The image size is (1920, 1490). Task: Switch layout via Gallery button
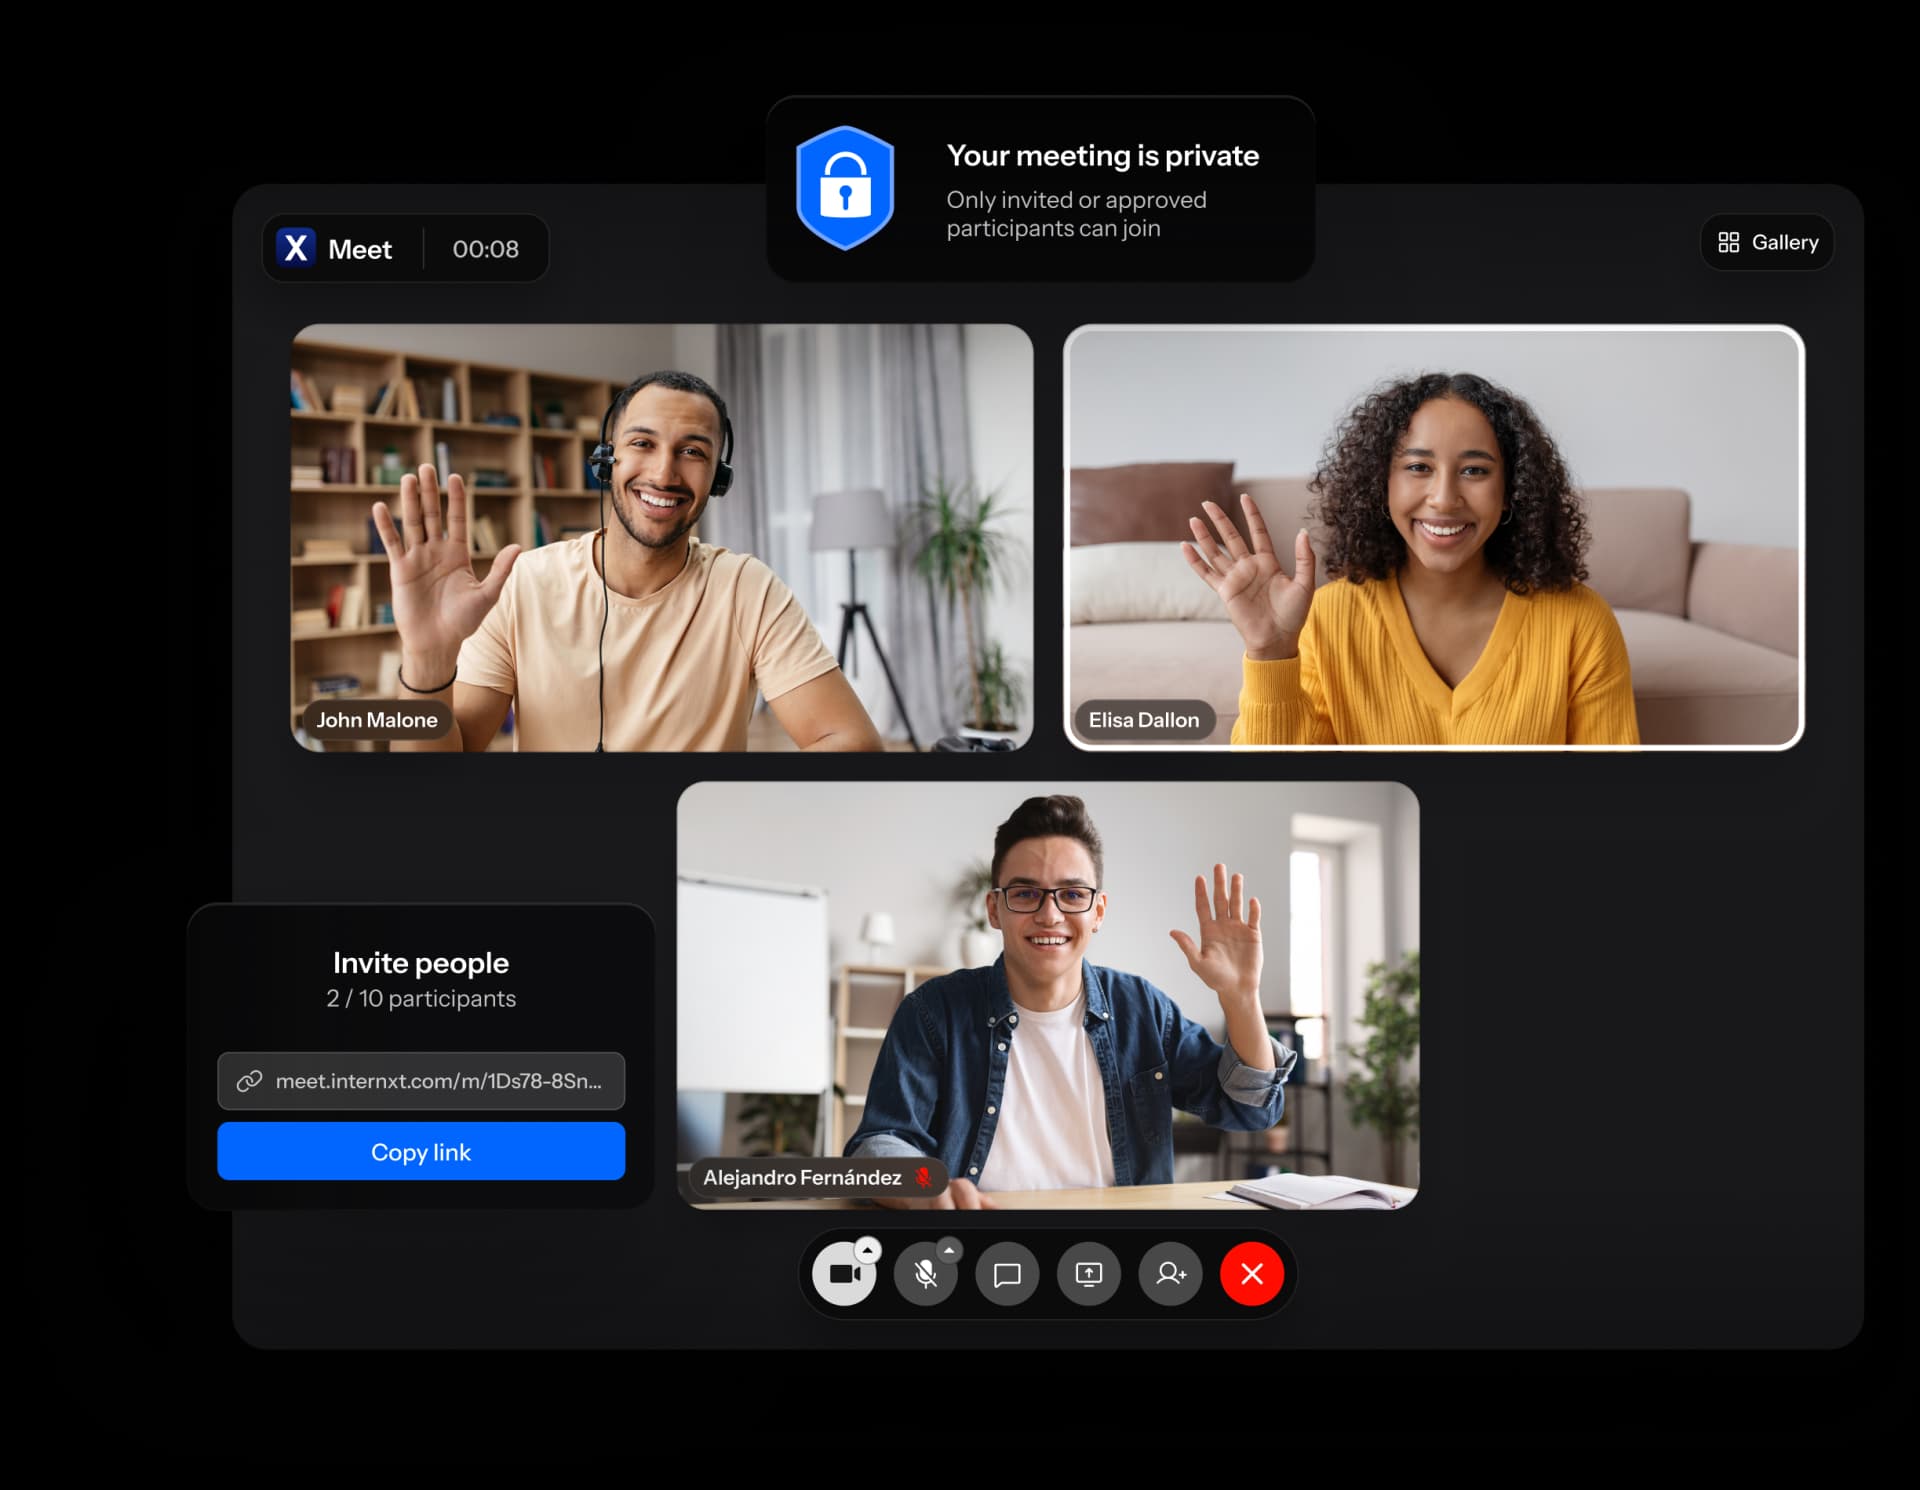click(x=1767, y=242)
